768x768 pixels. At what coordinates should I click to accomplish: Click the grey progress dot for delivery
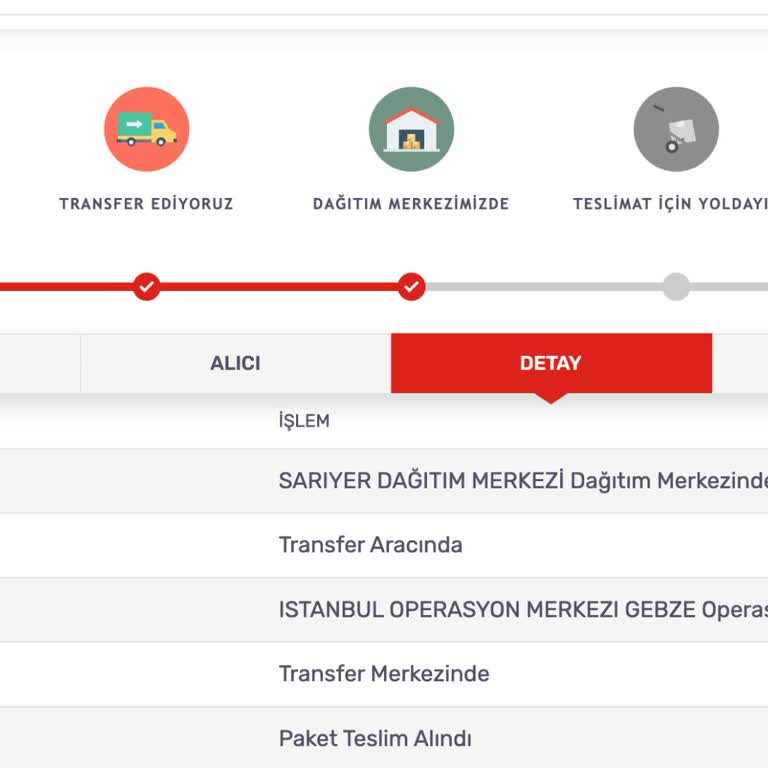[676, 287]
